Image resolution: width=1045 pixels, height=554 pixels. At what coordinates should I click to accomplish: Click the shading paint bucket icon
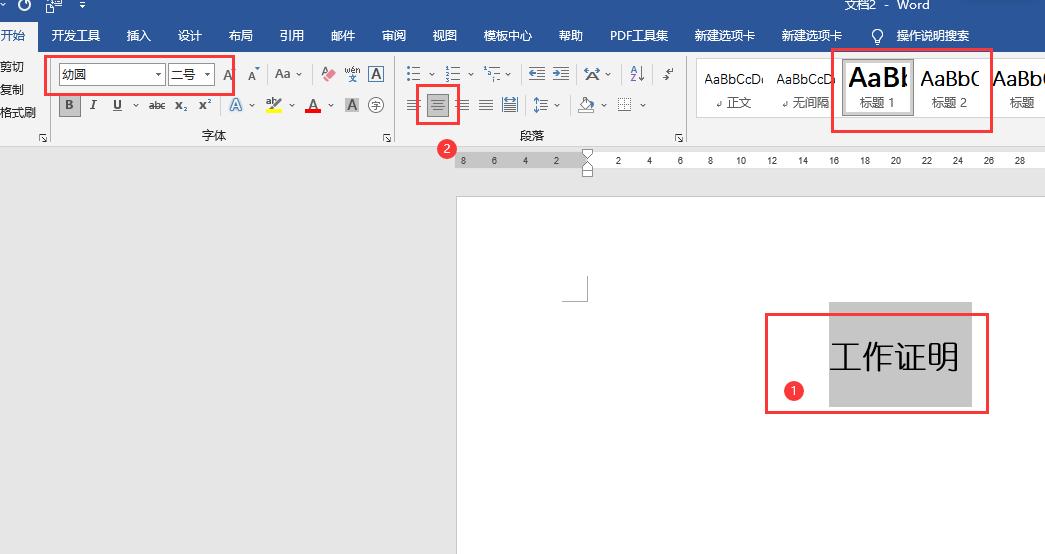(x=586, y=105)
